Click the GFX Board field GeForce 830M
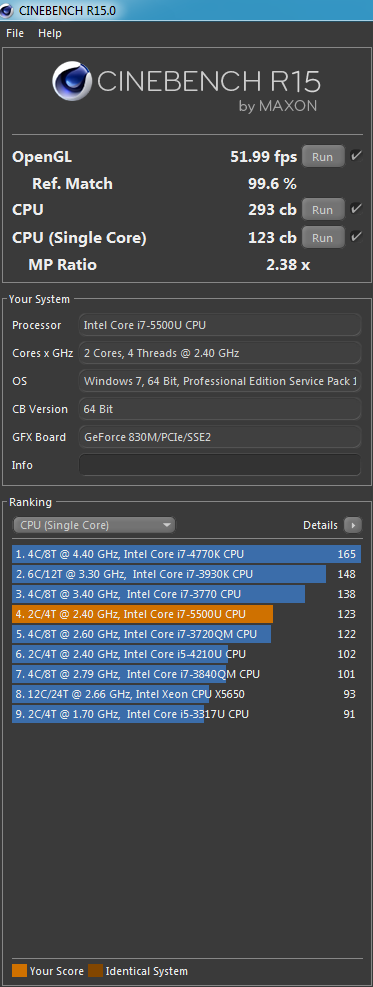The width and height of the screenshot is (373, 987). tap(220, 437)
